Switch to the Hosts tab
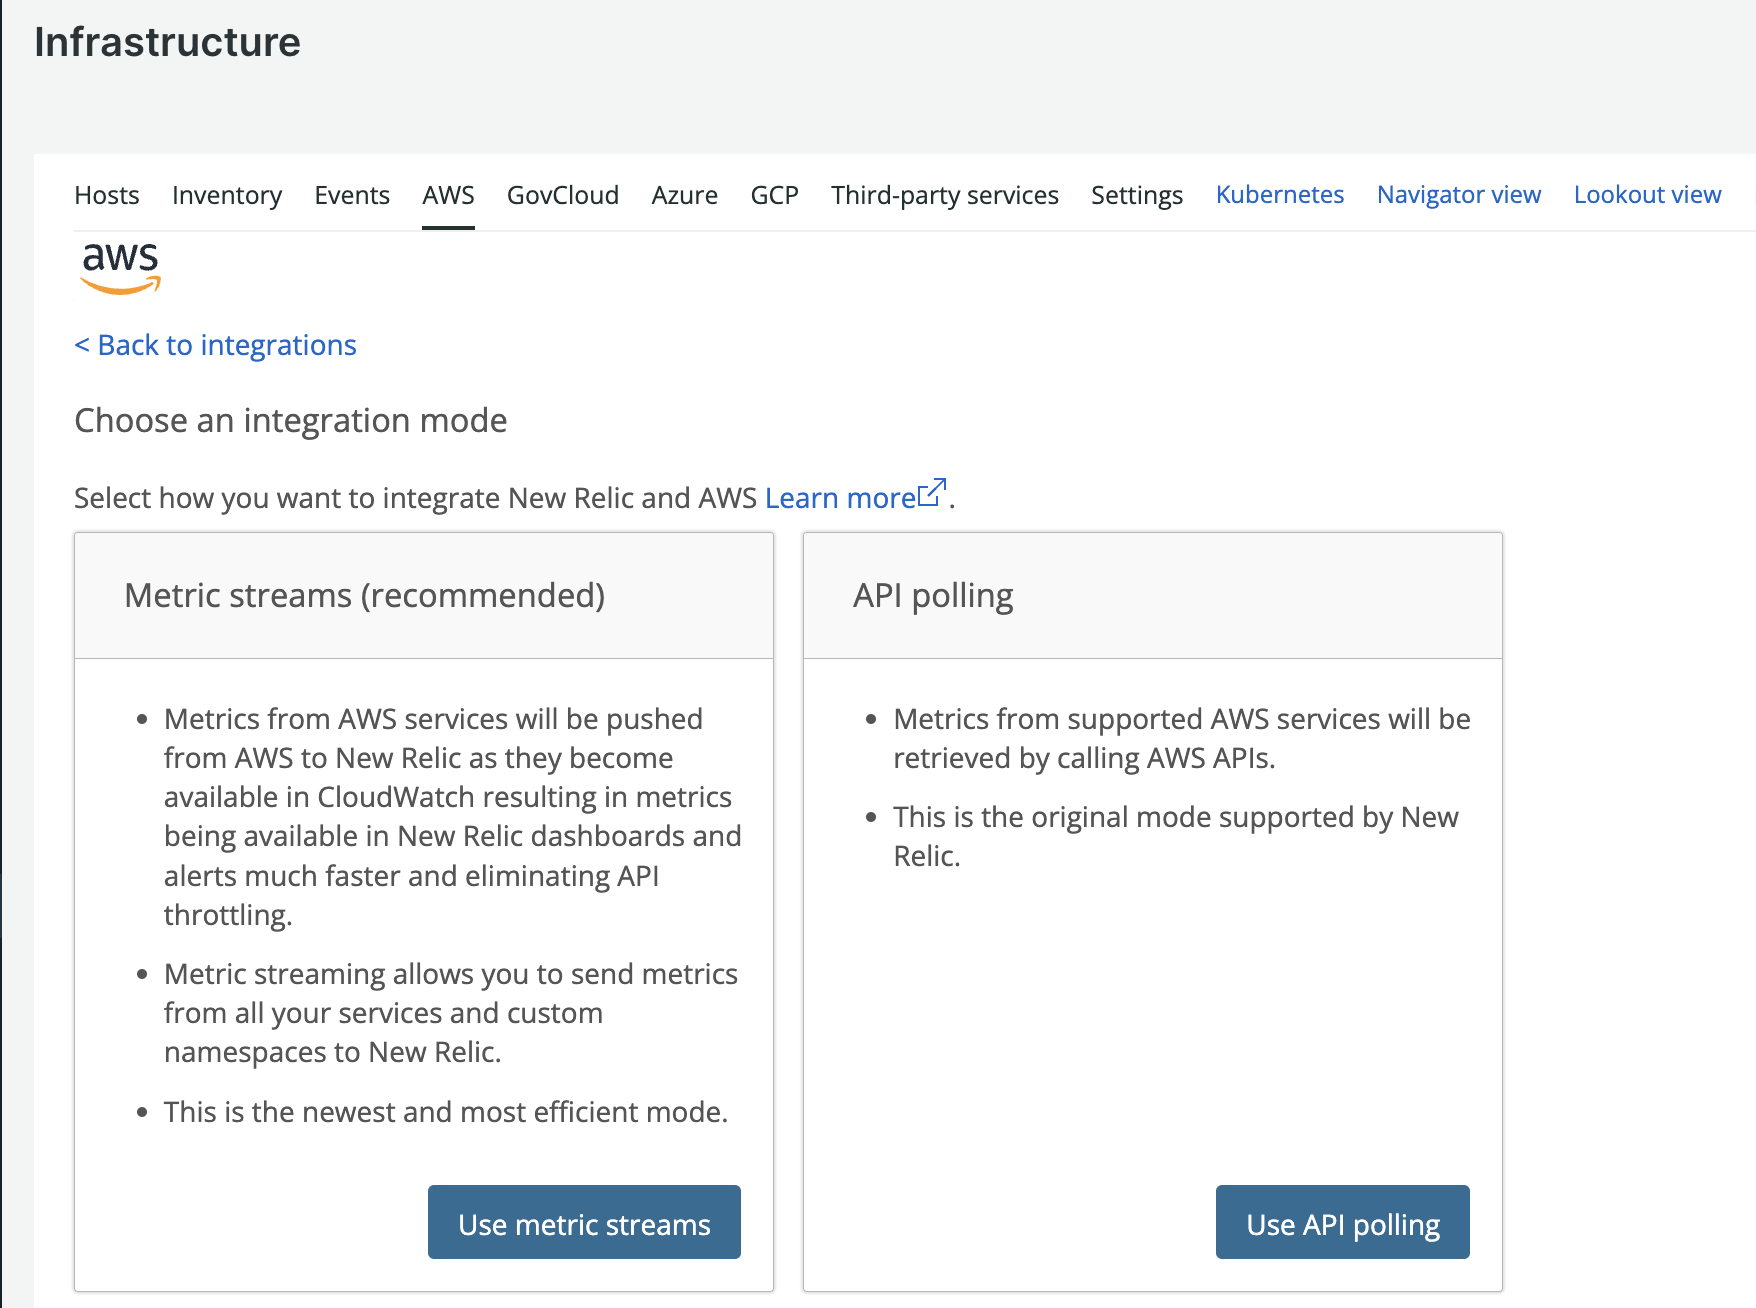The image size is (1756, 1308). (106, 195)
